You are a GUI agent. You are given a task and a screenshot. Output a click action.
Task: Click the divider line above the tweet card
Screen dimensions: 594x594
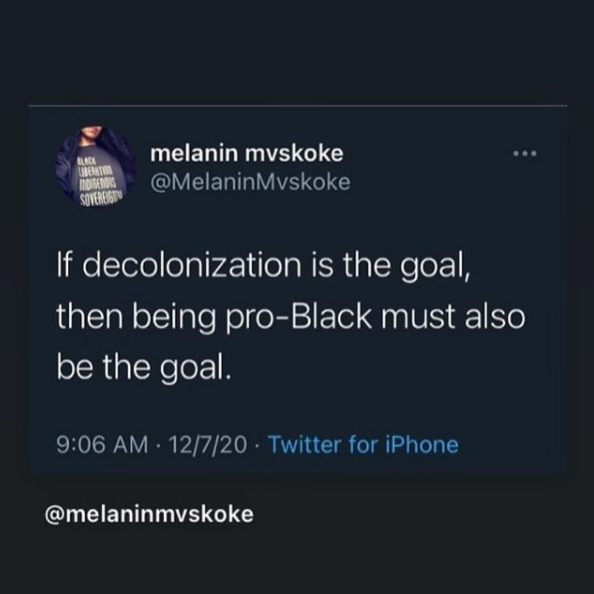pos(298,106)
